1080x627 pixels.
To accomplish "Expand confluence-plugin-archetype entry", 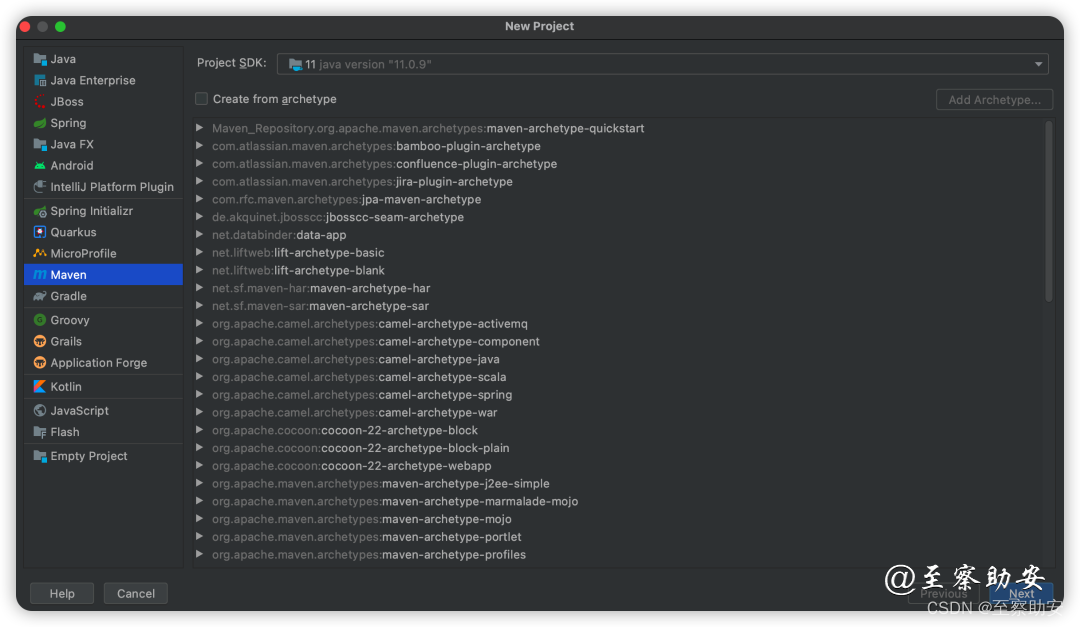I will (x=199, y=164).
